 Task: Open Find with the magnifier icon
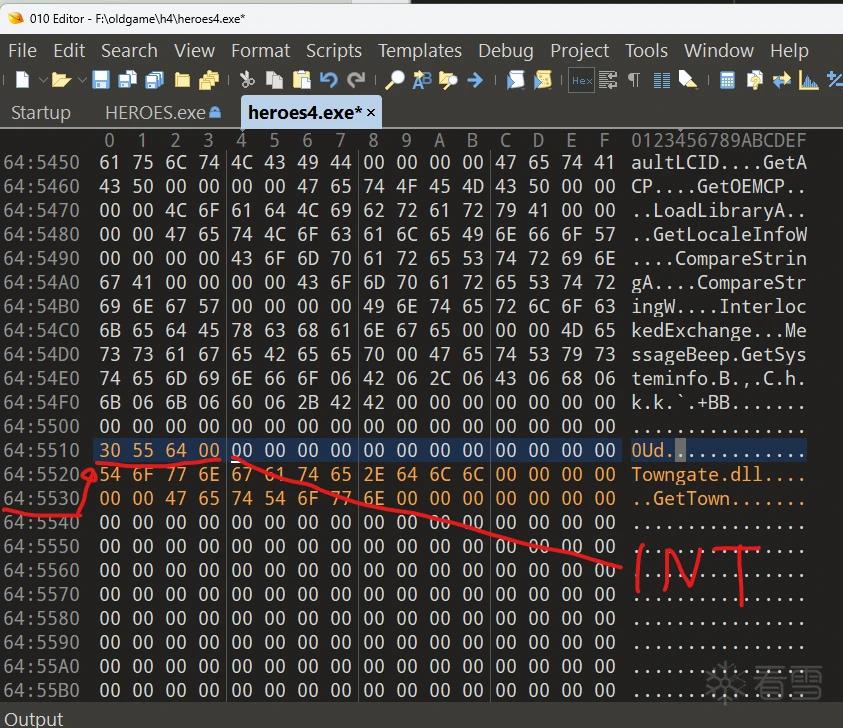point(395,80)
